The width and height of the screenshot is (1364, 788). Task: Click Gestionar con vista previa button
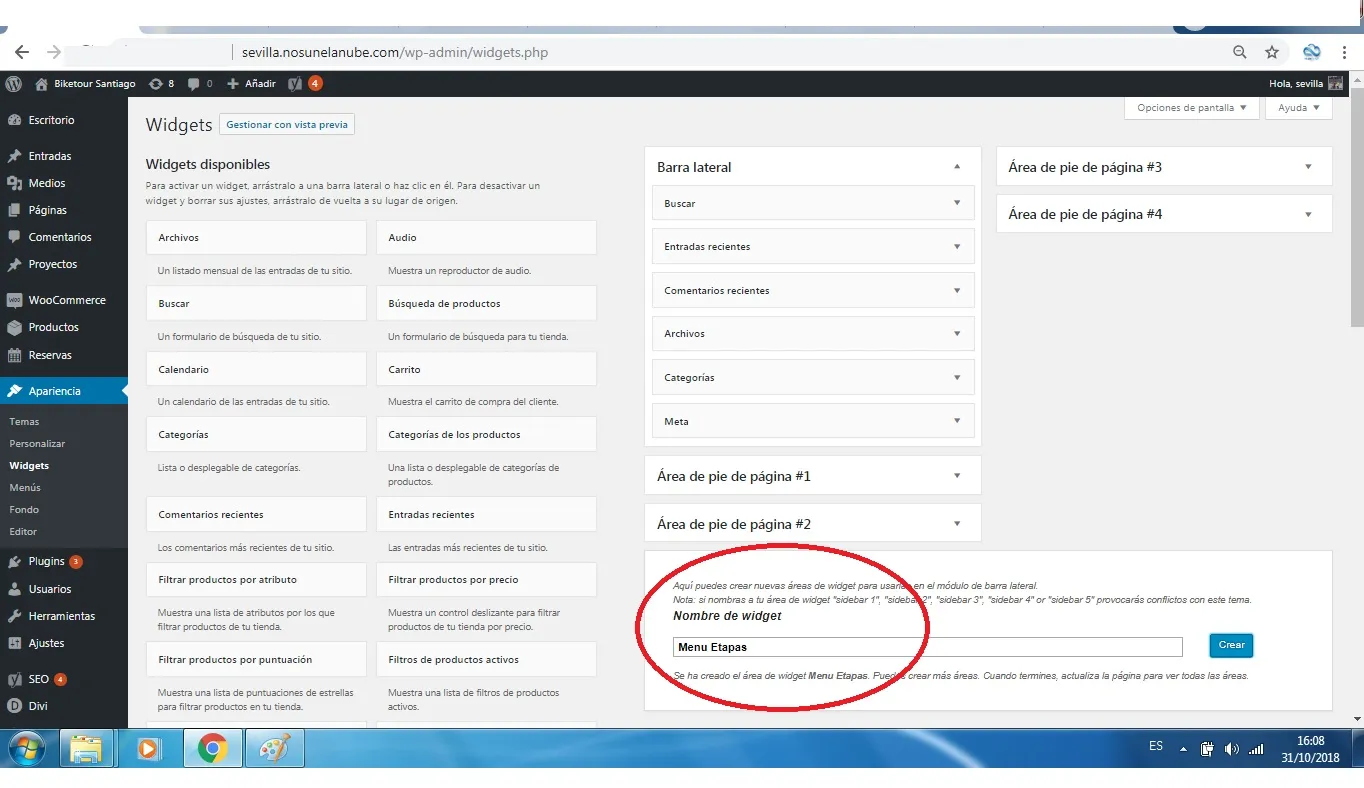click(x=287, y=125)
